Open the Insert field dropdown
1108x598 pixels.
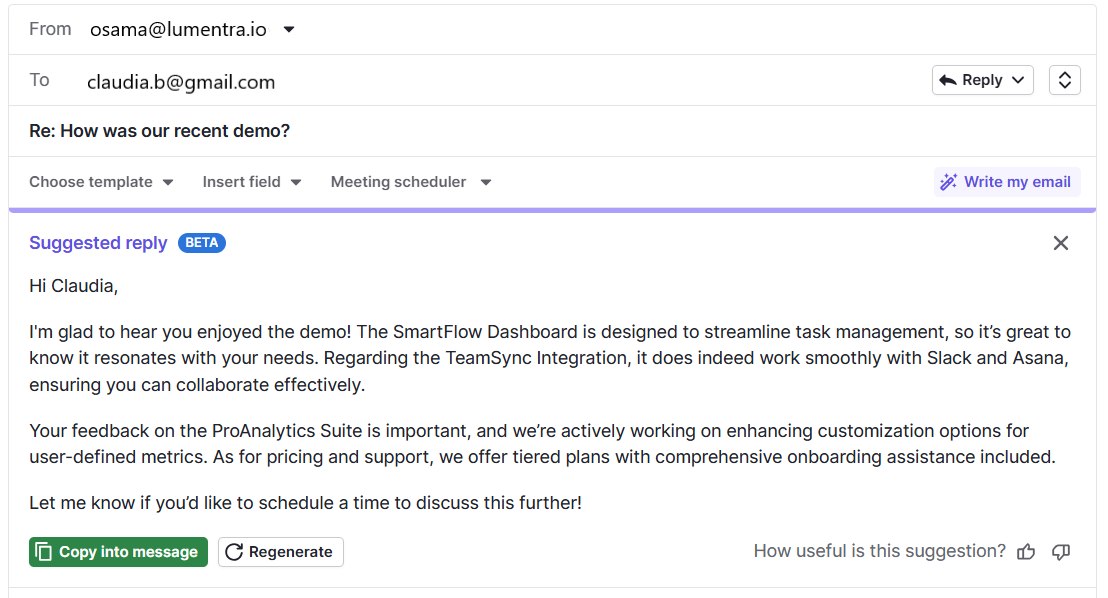click(251, 181)
